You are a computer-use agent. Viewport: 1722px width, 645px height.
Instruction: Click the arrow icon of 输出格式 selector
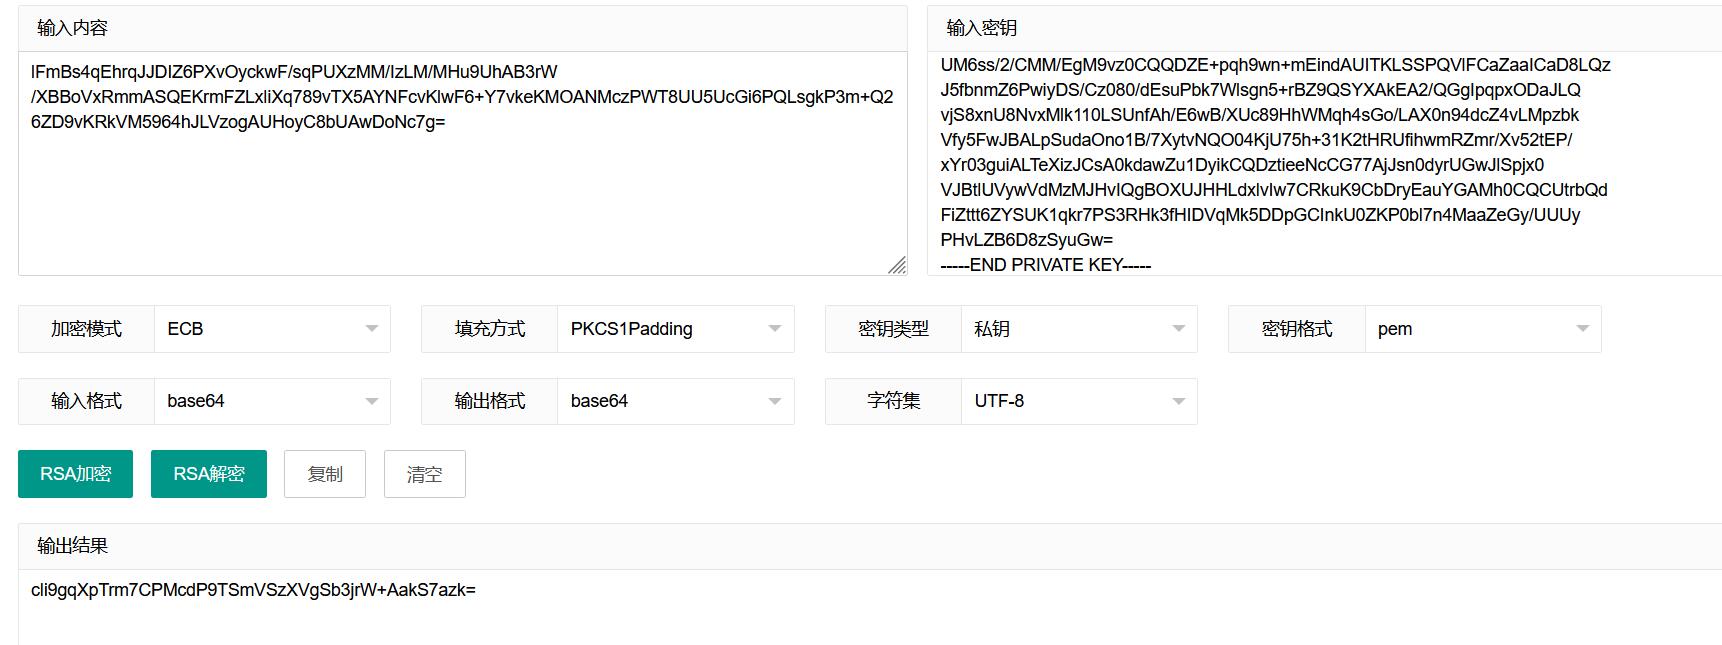click(x=775, y=401)
